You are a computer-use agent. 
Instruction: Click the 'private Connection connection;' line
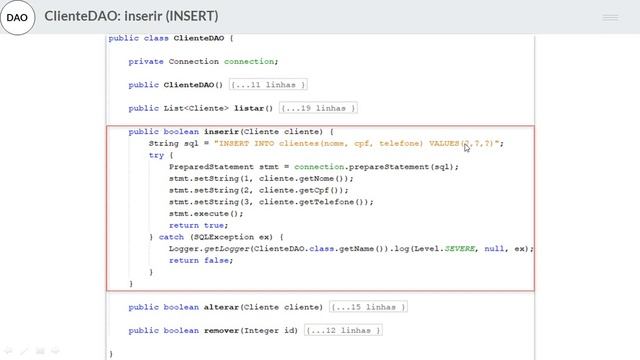click(203, 62)
